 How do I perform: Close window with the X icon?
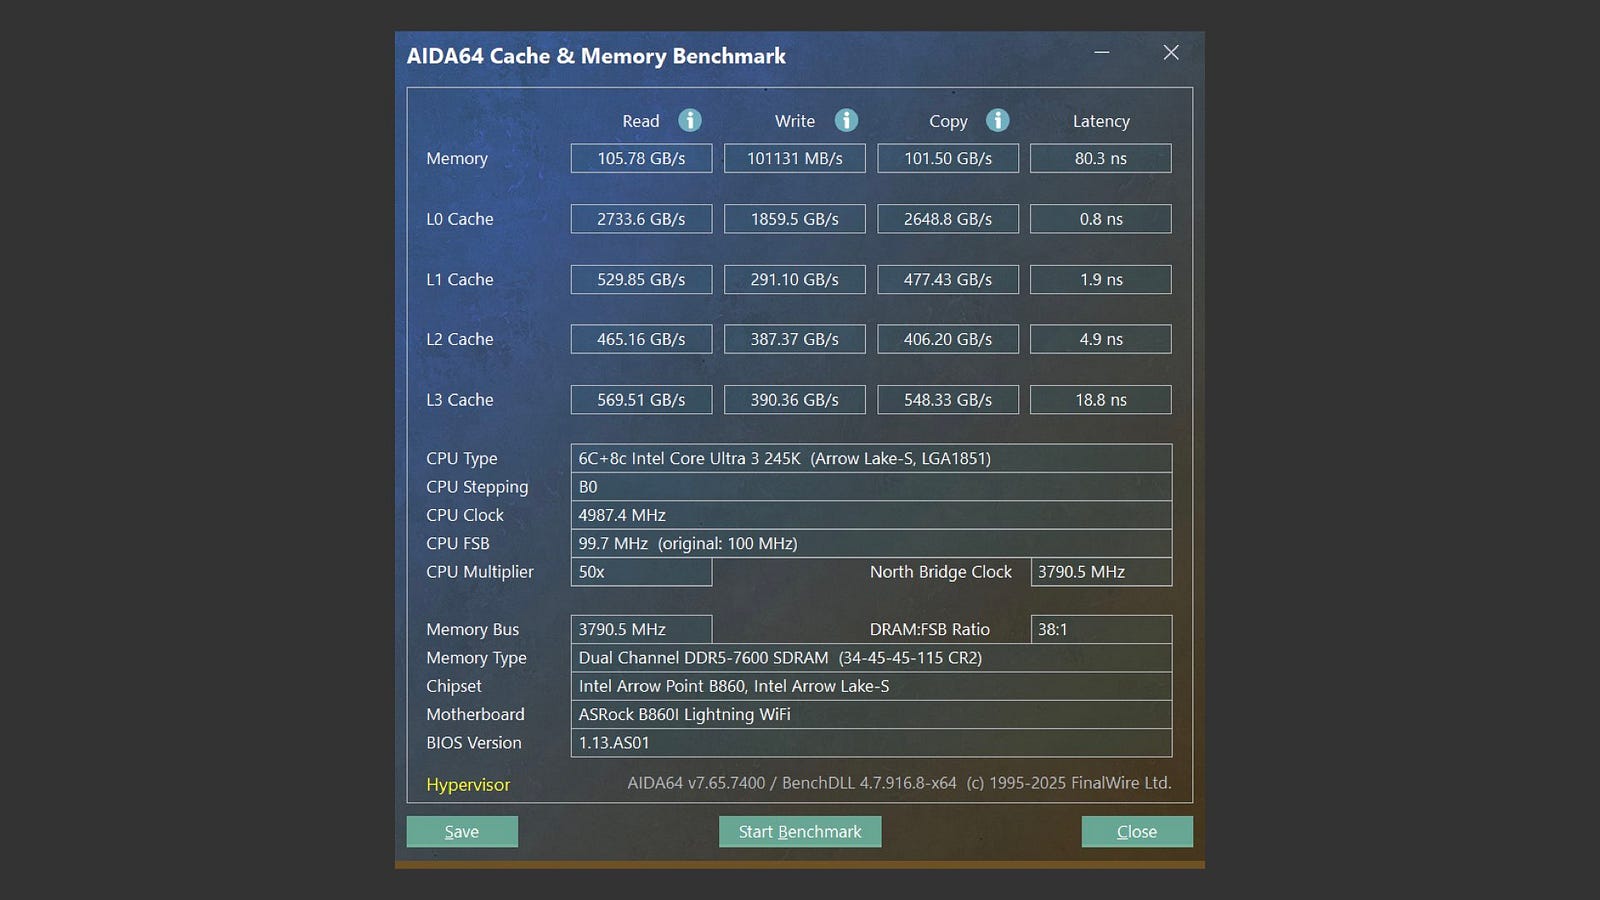(1171, 52)
